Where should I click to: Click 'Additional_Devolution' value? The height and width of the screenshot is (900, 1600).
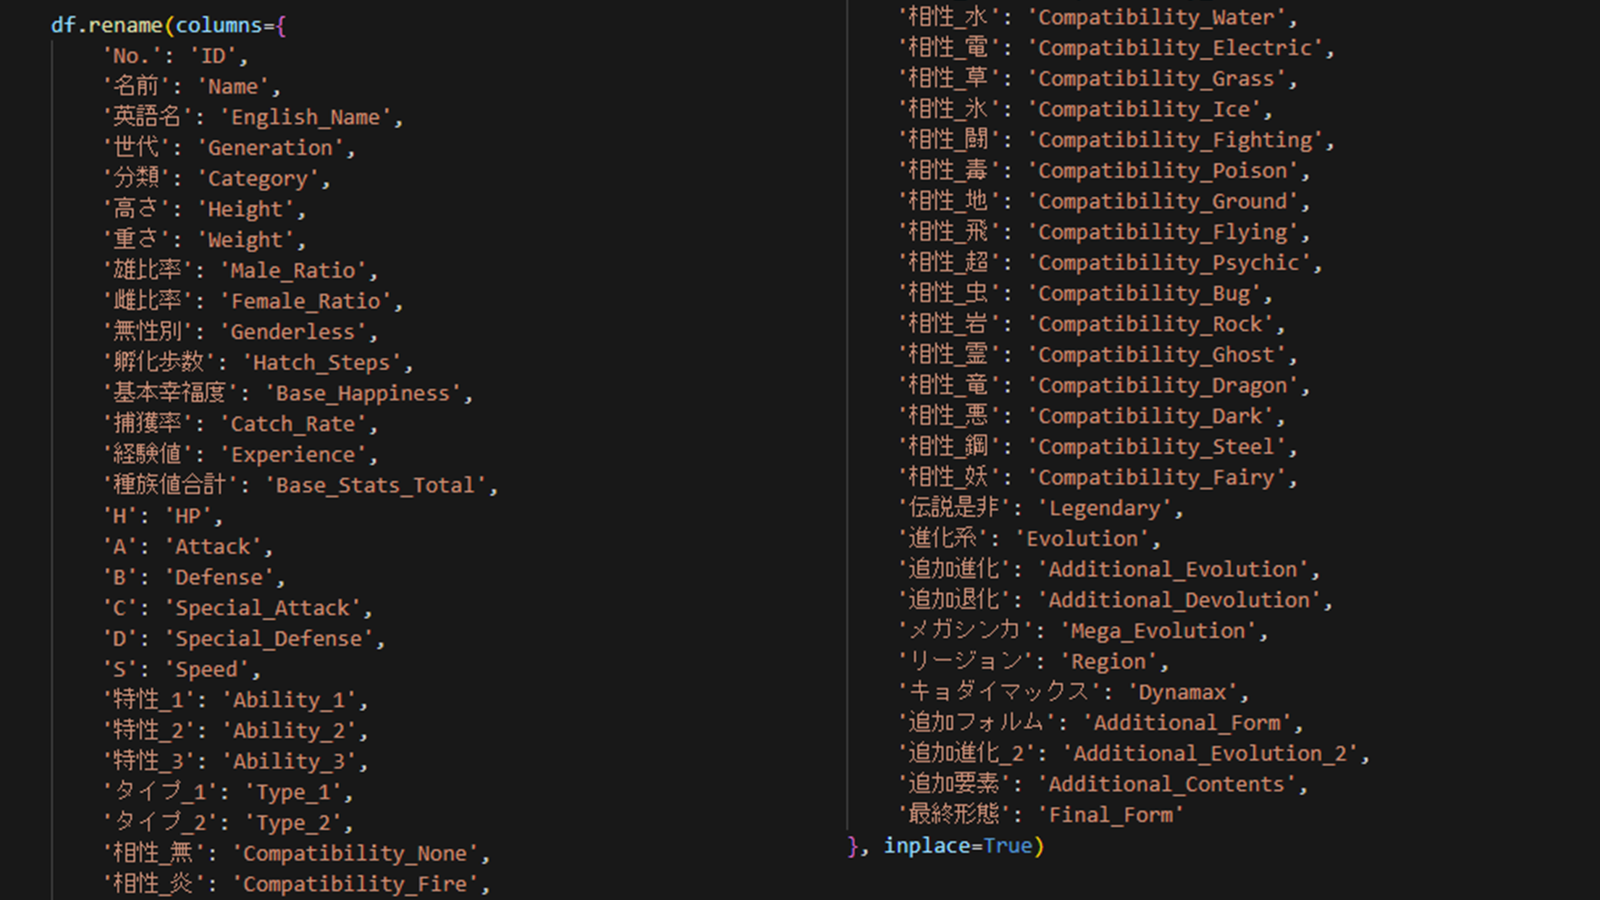1179,600
